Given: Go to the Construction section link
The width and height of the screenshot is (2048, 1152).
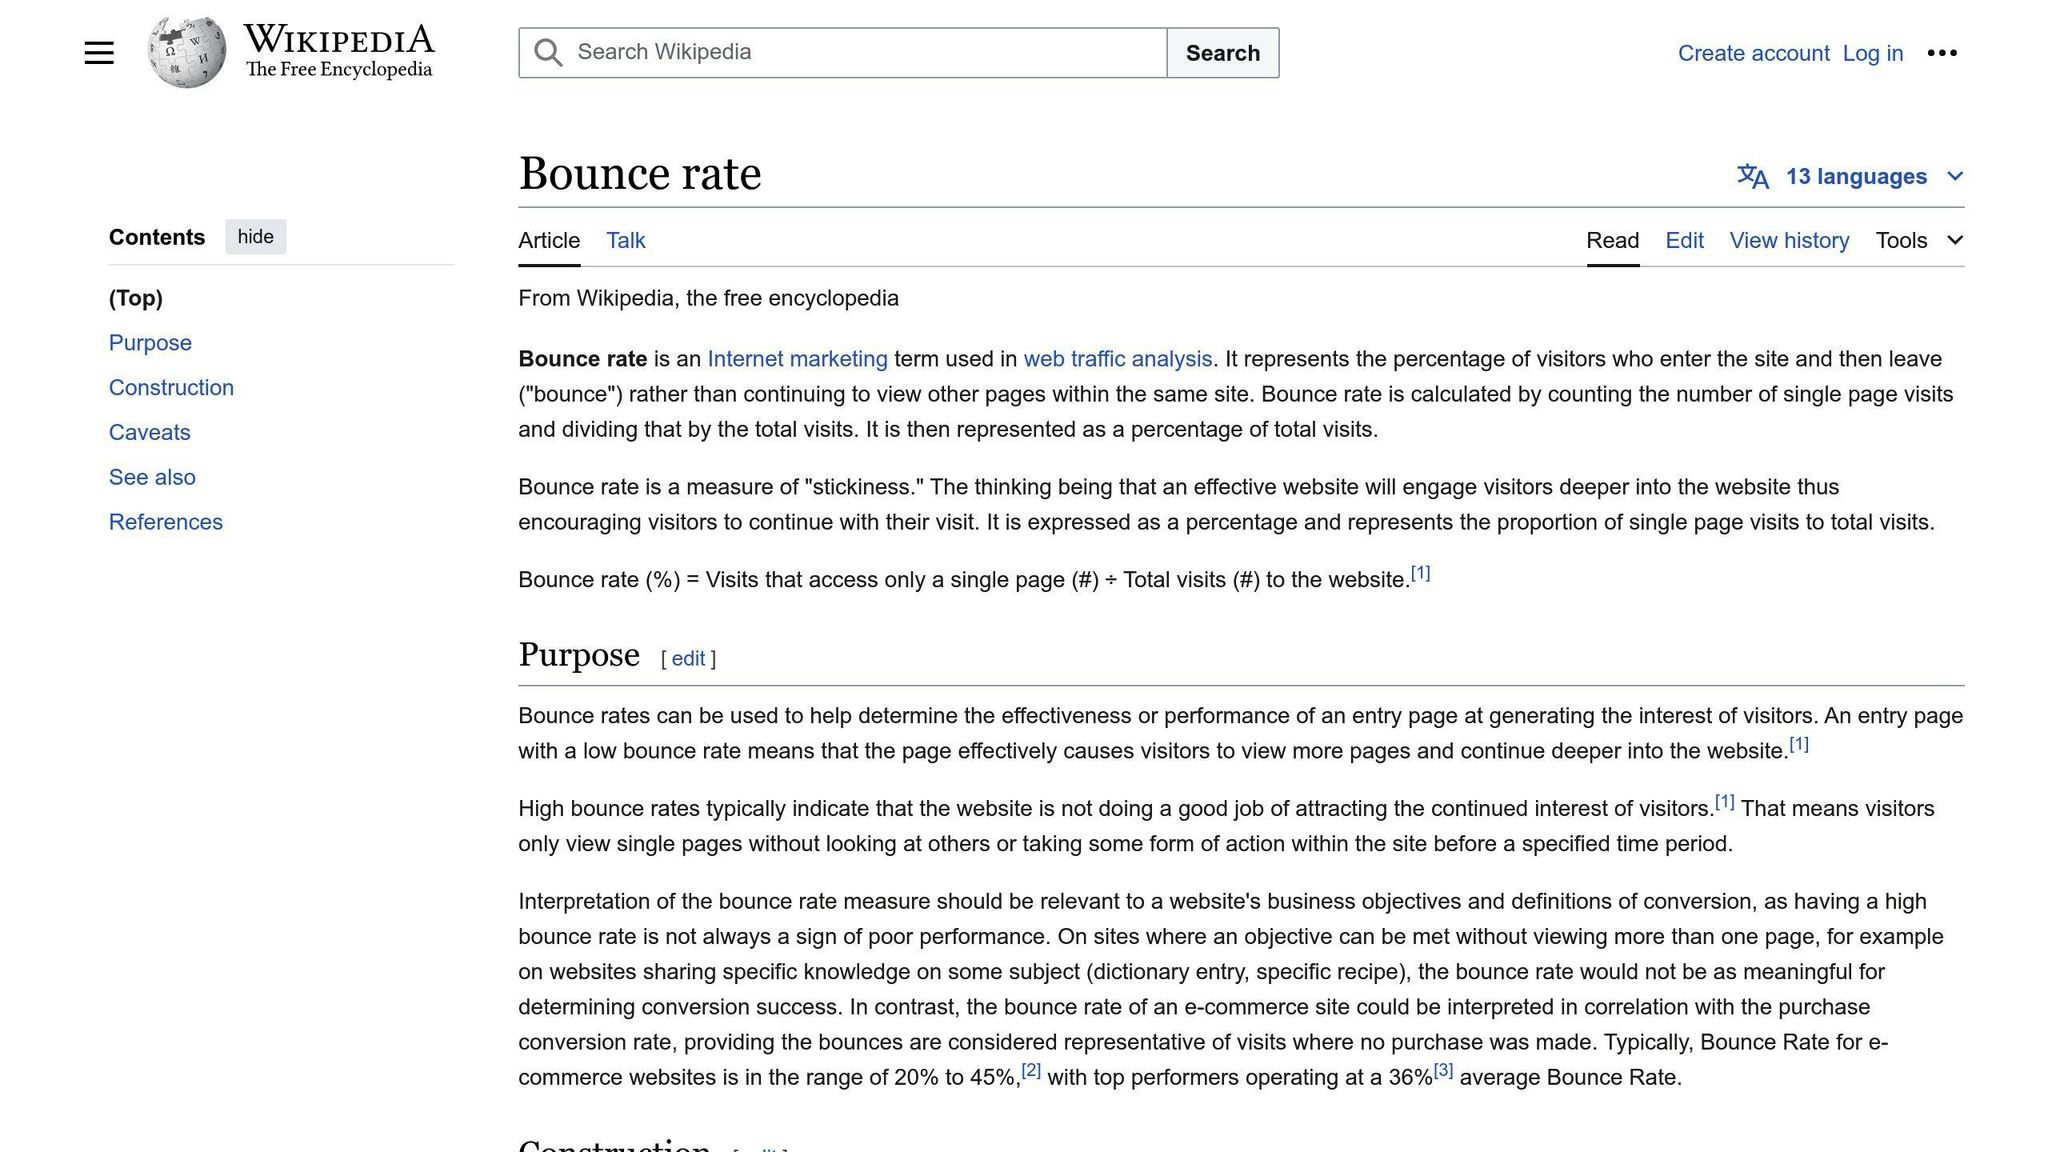Looking at the screenshot, I should [x=171, y=388].
